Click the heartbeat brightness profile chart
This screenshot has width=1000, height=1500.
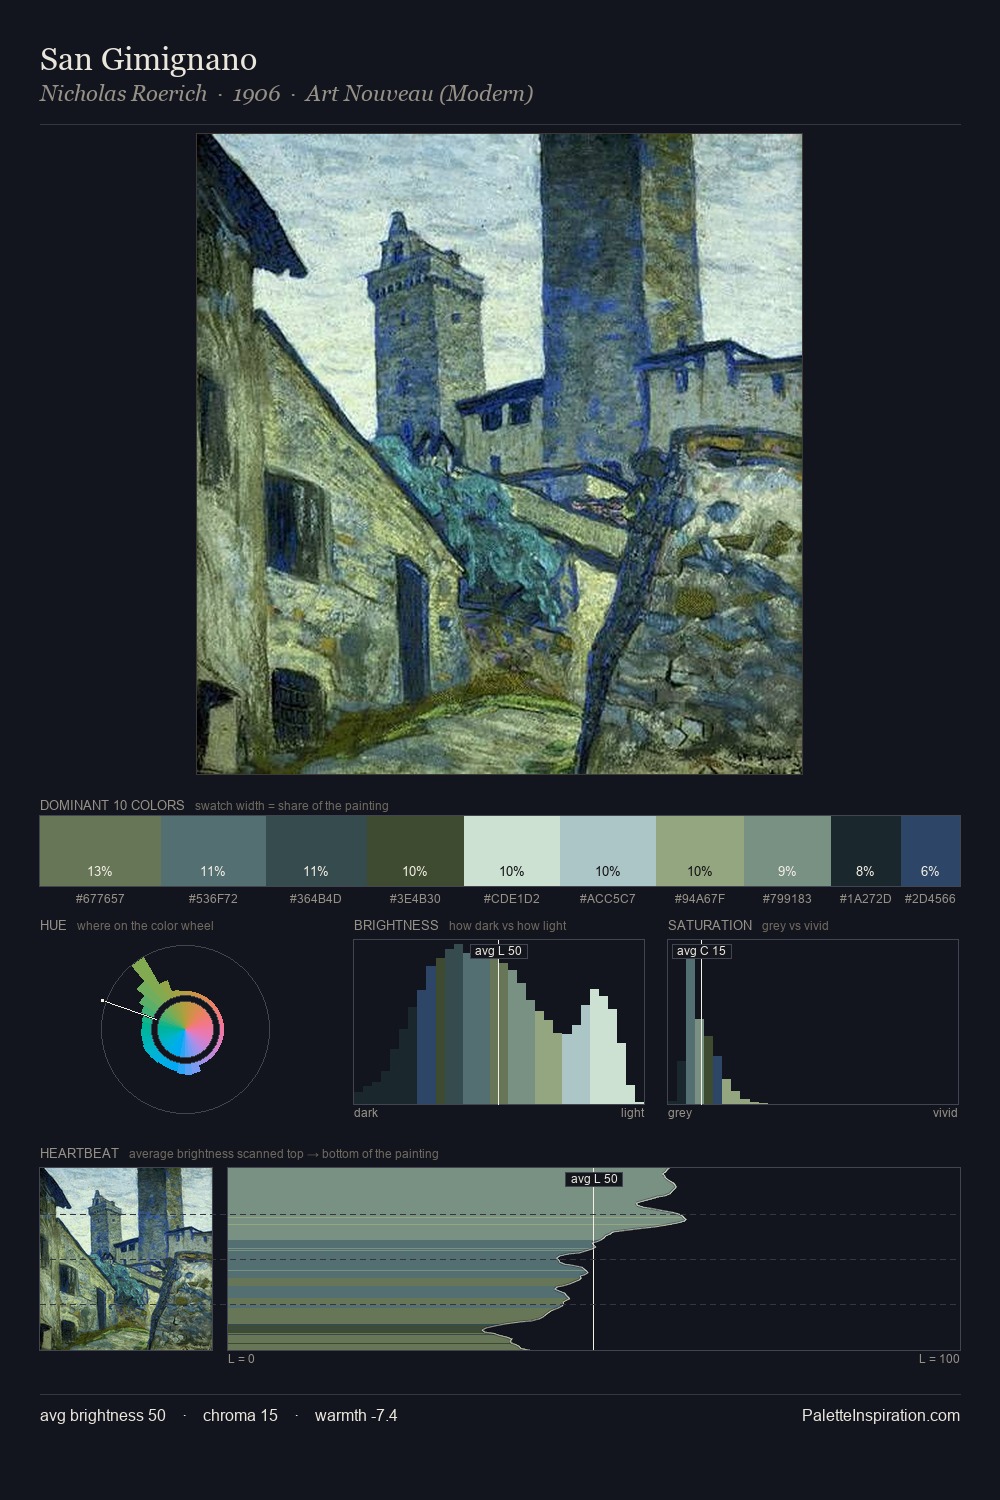[594, 1259]
